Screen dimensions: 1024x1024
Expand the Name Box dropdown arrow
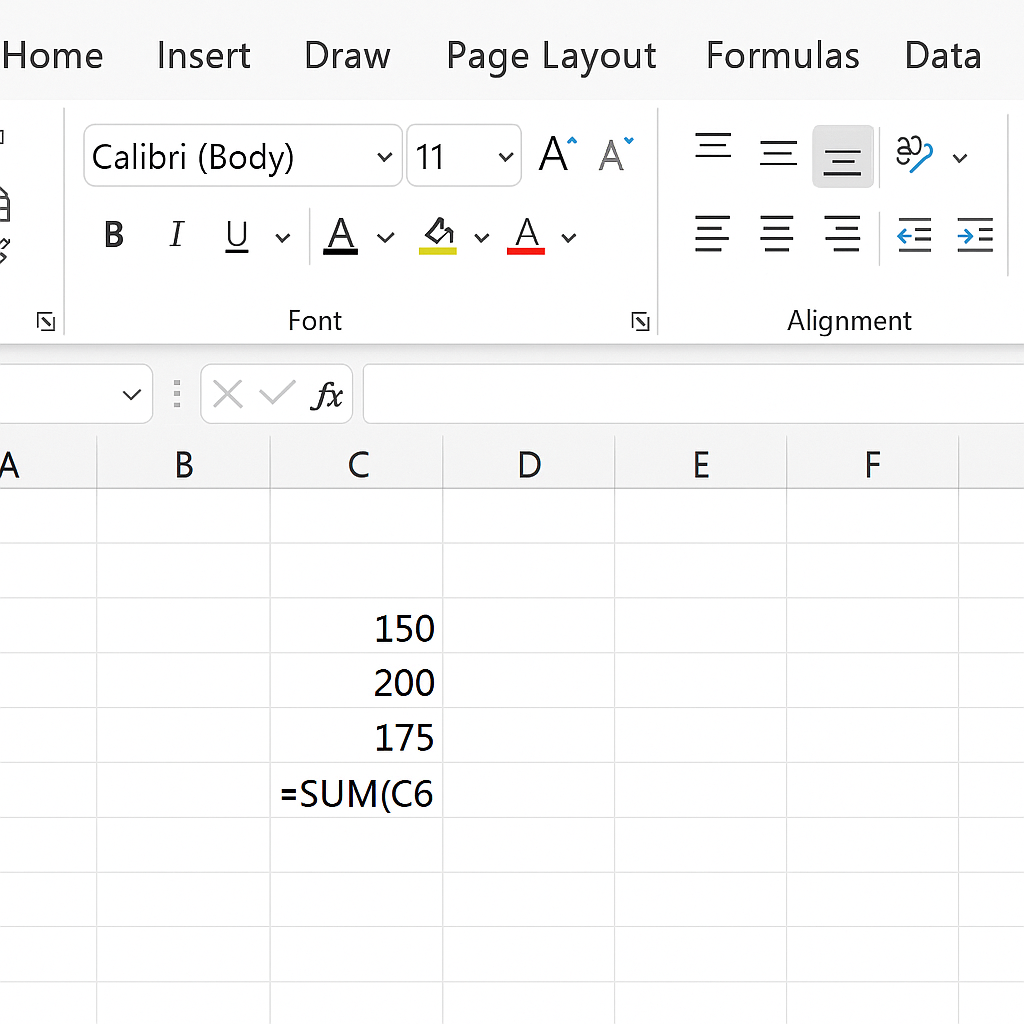coord(131,395)
